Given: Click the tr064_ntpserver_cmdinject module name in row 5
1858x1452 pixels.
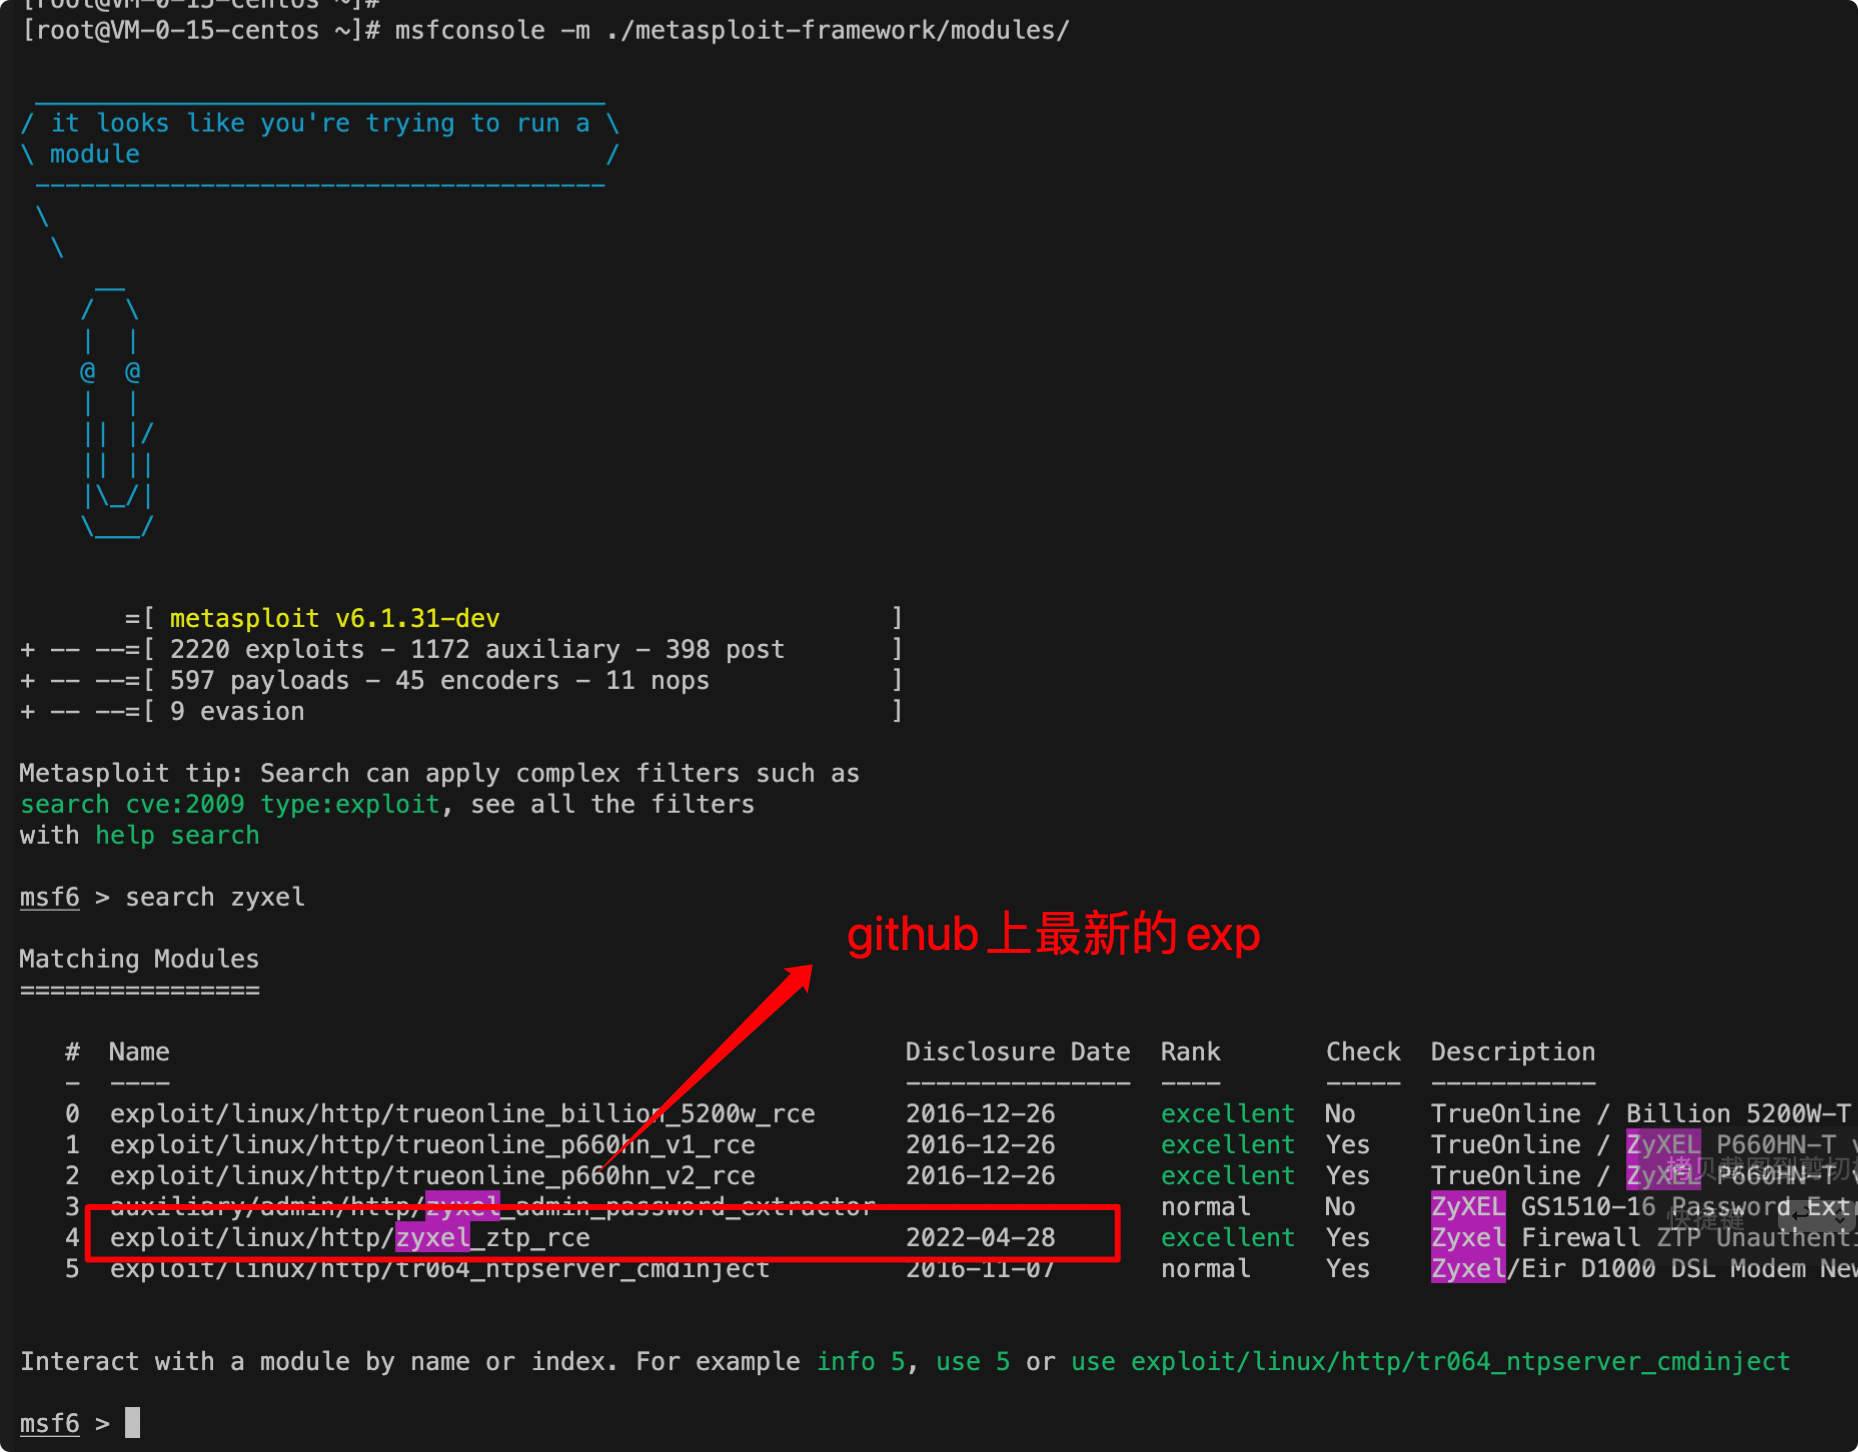Looking at the screenshot, I should coord(440,1269).
